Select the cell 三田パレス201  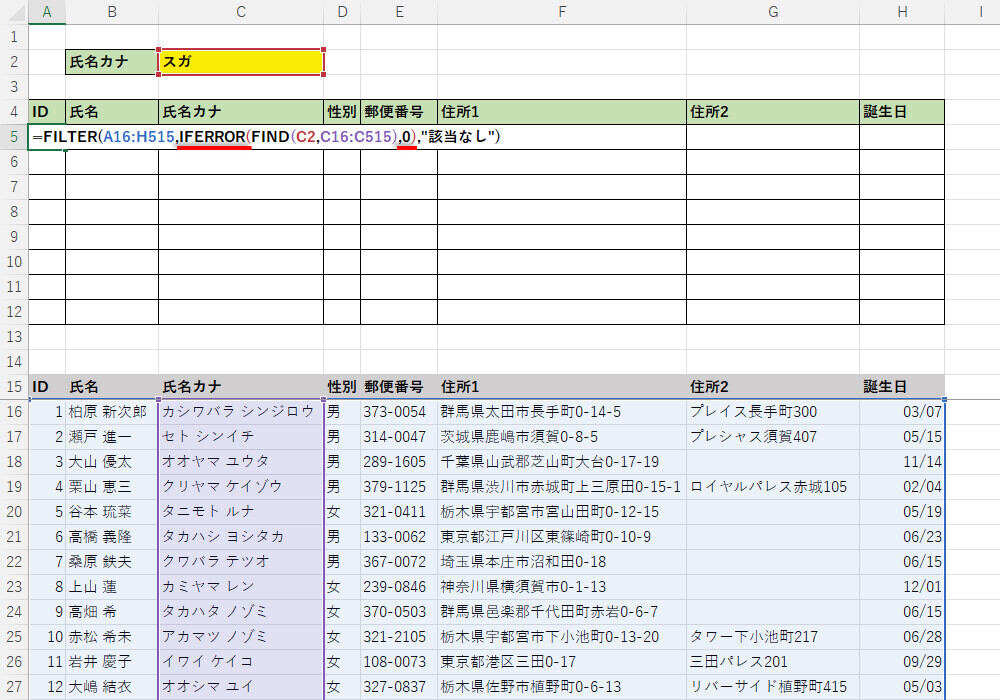pyautogui.click(x=773, y=662)
